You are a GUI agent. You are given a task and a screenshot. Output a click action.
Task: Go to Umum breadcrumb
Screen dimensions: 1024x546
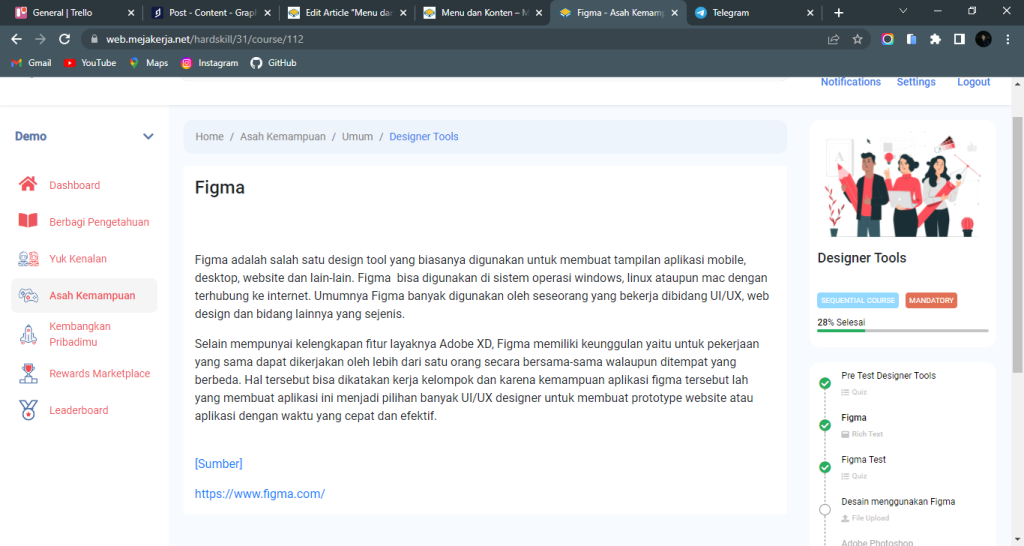coord(357,136)
